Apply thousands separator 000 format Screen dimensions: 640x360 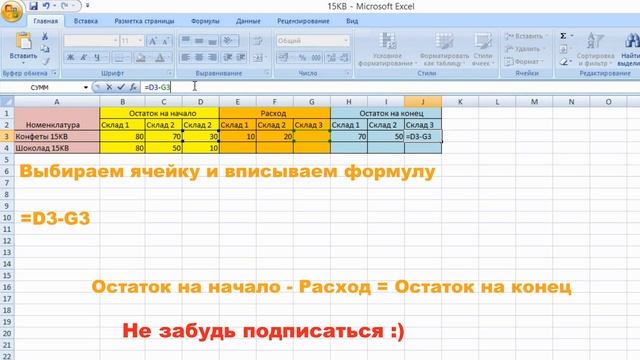click(x=316, y=58)
